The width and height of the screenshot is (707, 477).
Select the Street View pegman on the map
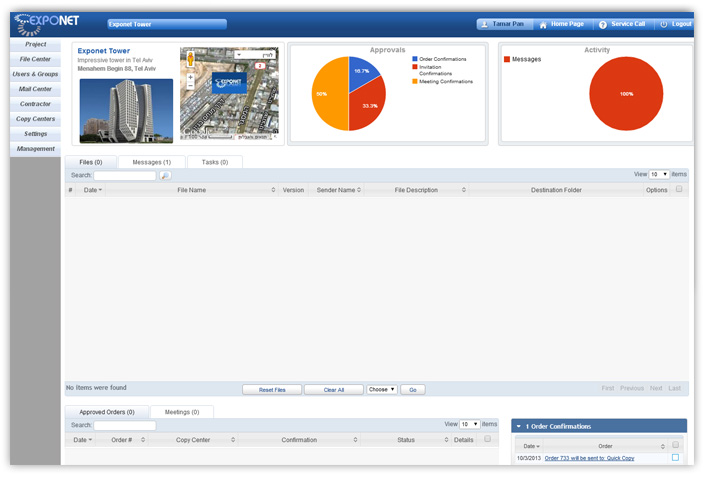pos(190,59)
